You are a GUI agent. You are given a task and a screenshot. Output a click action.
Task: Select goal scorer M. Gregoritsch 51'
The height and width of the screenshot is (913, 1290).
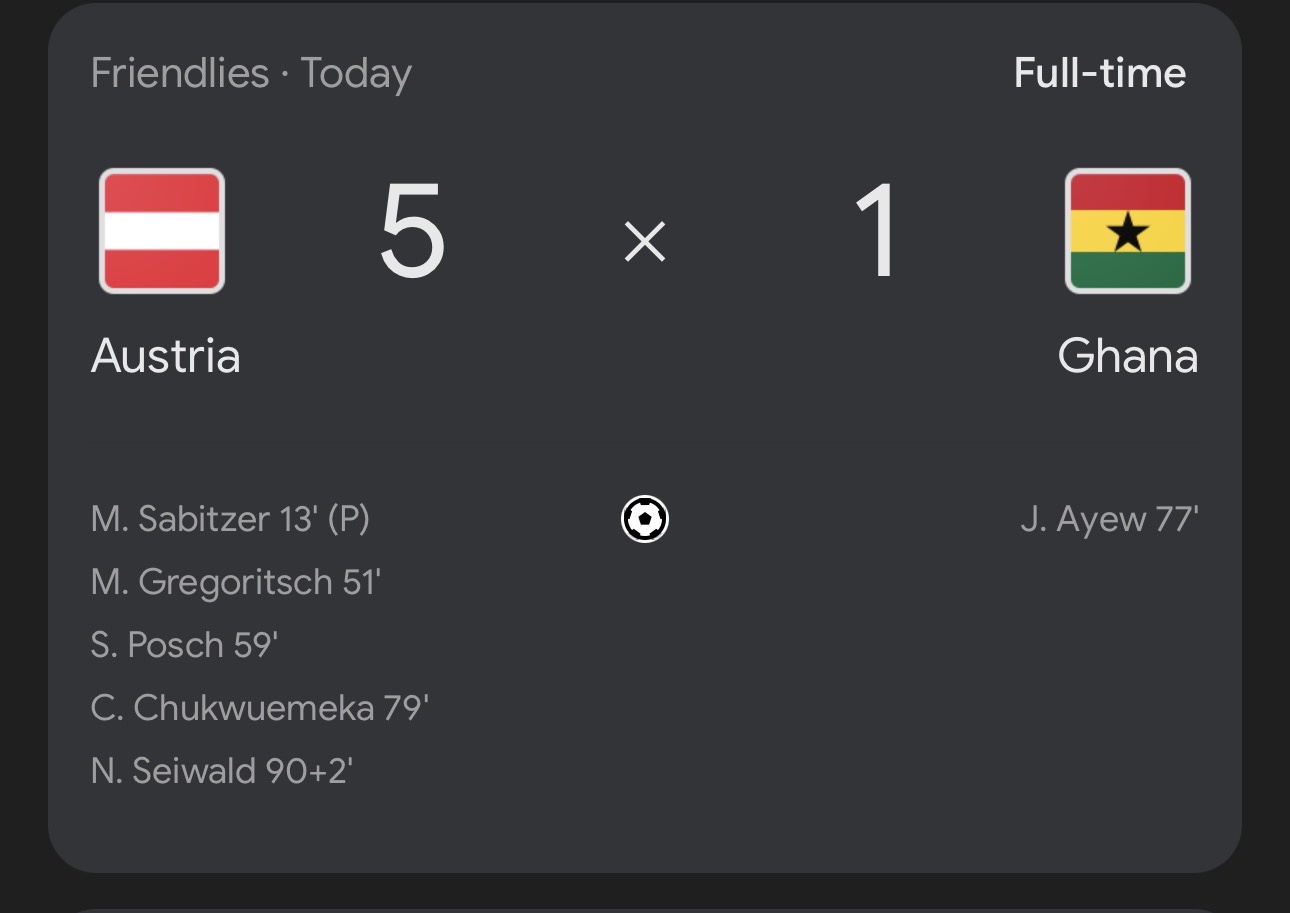pos(236,582)
